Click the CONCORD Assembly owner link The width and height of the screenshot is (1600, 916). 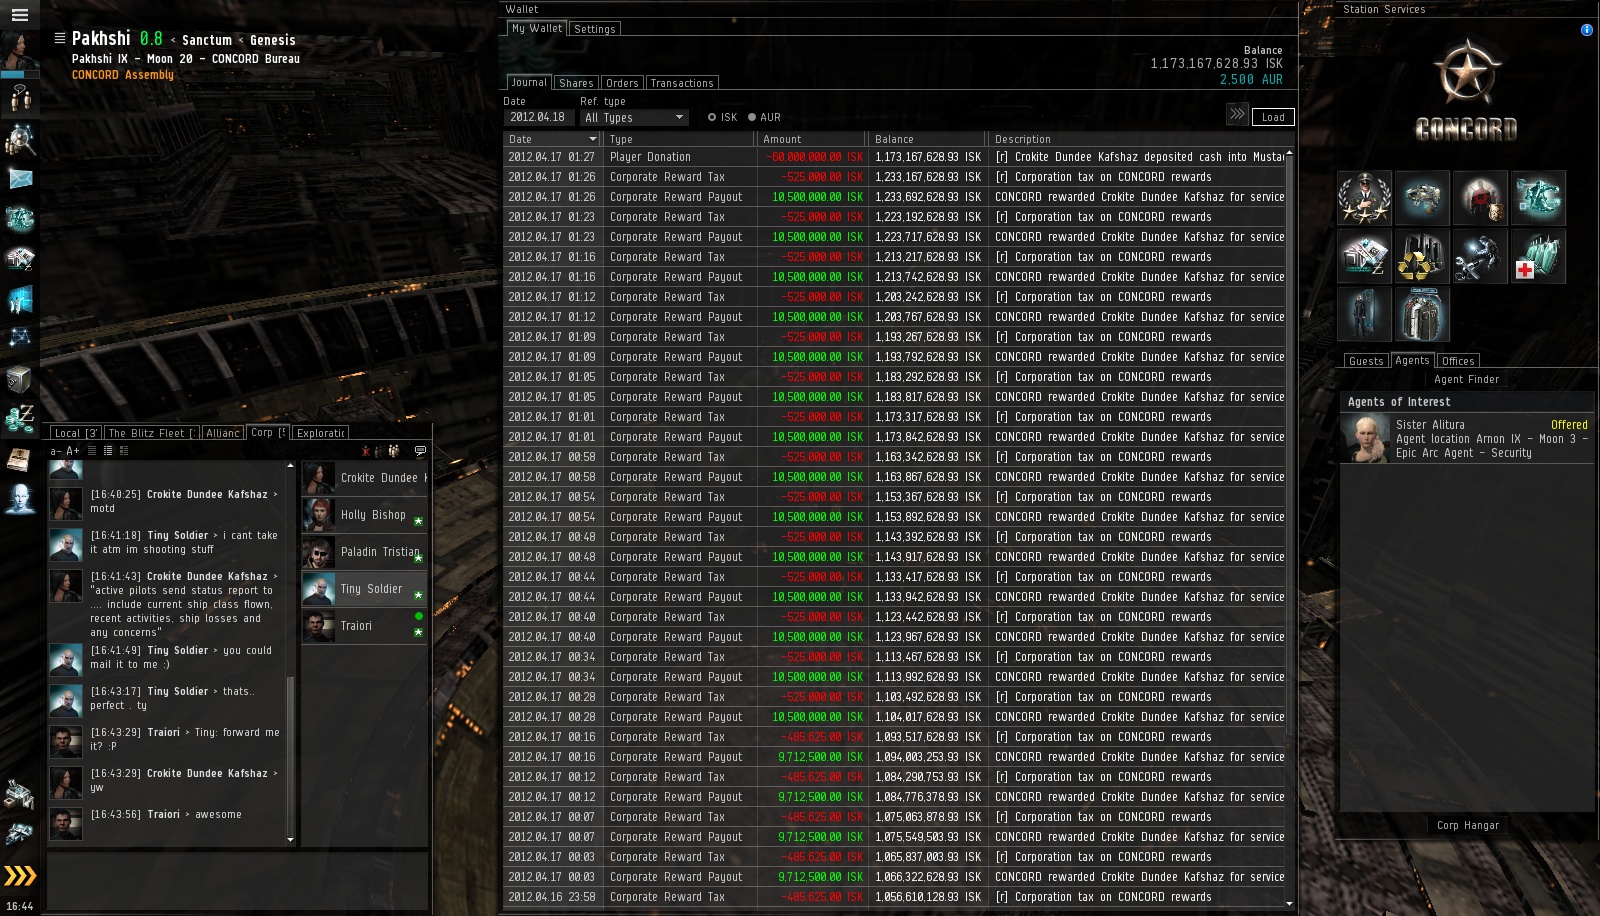coord(123,75)
